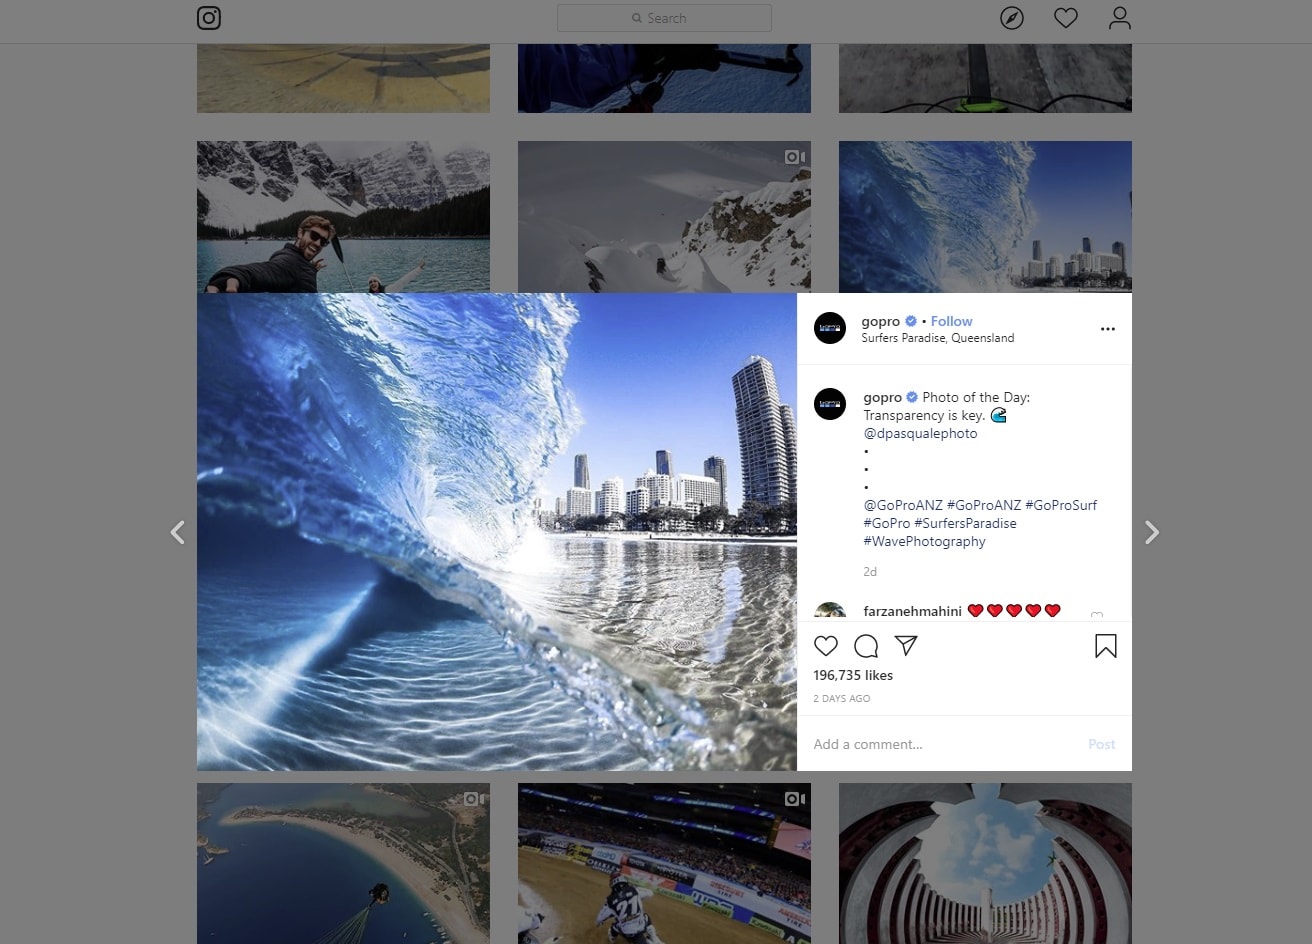This screenshot has height=944, width=1312.
Task: Save the post with bookmark icon
Action: click(x=1105, y=647)
